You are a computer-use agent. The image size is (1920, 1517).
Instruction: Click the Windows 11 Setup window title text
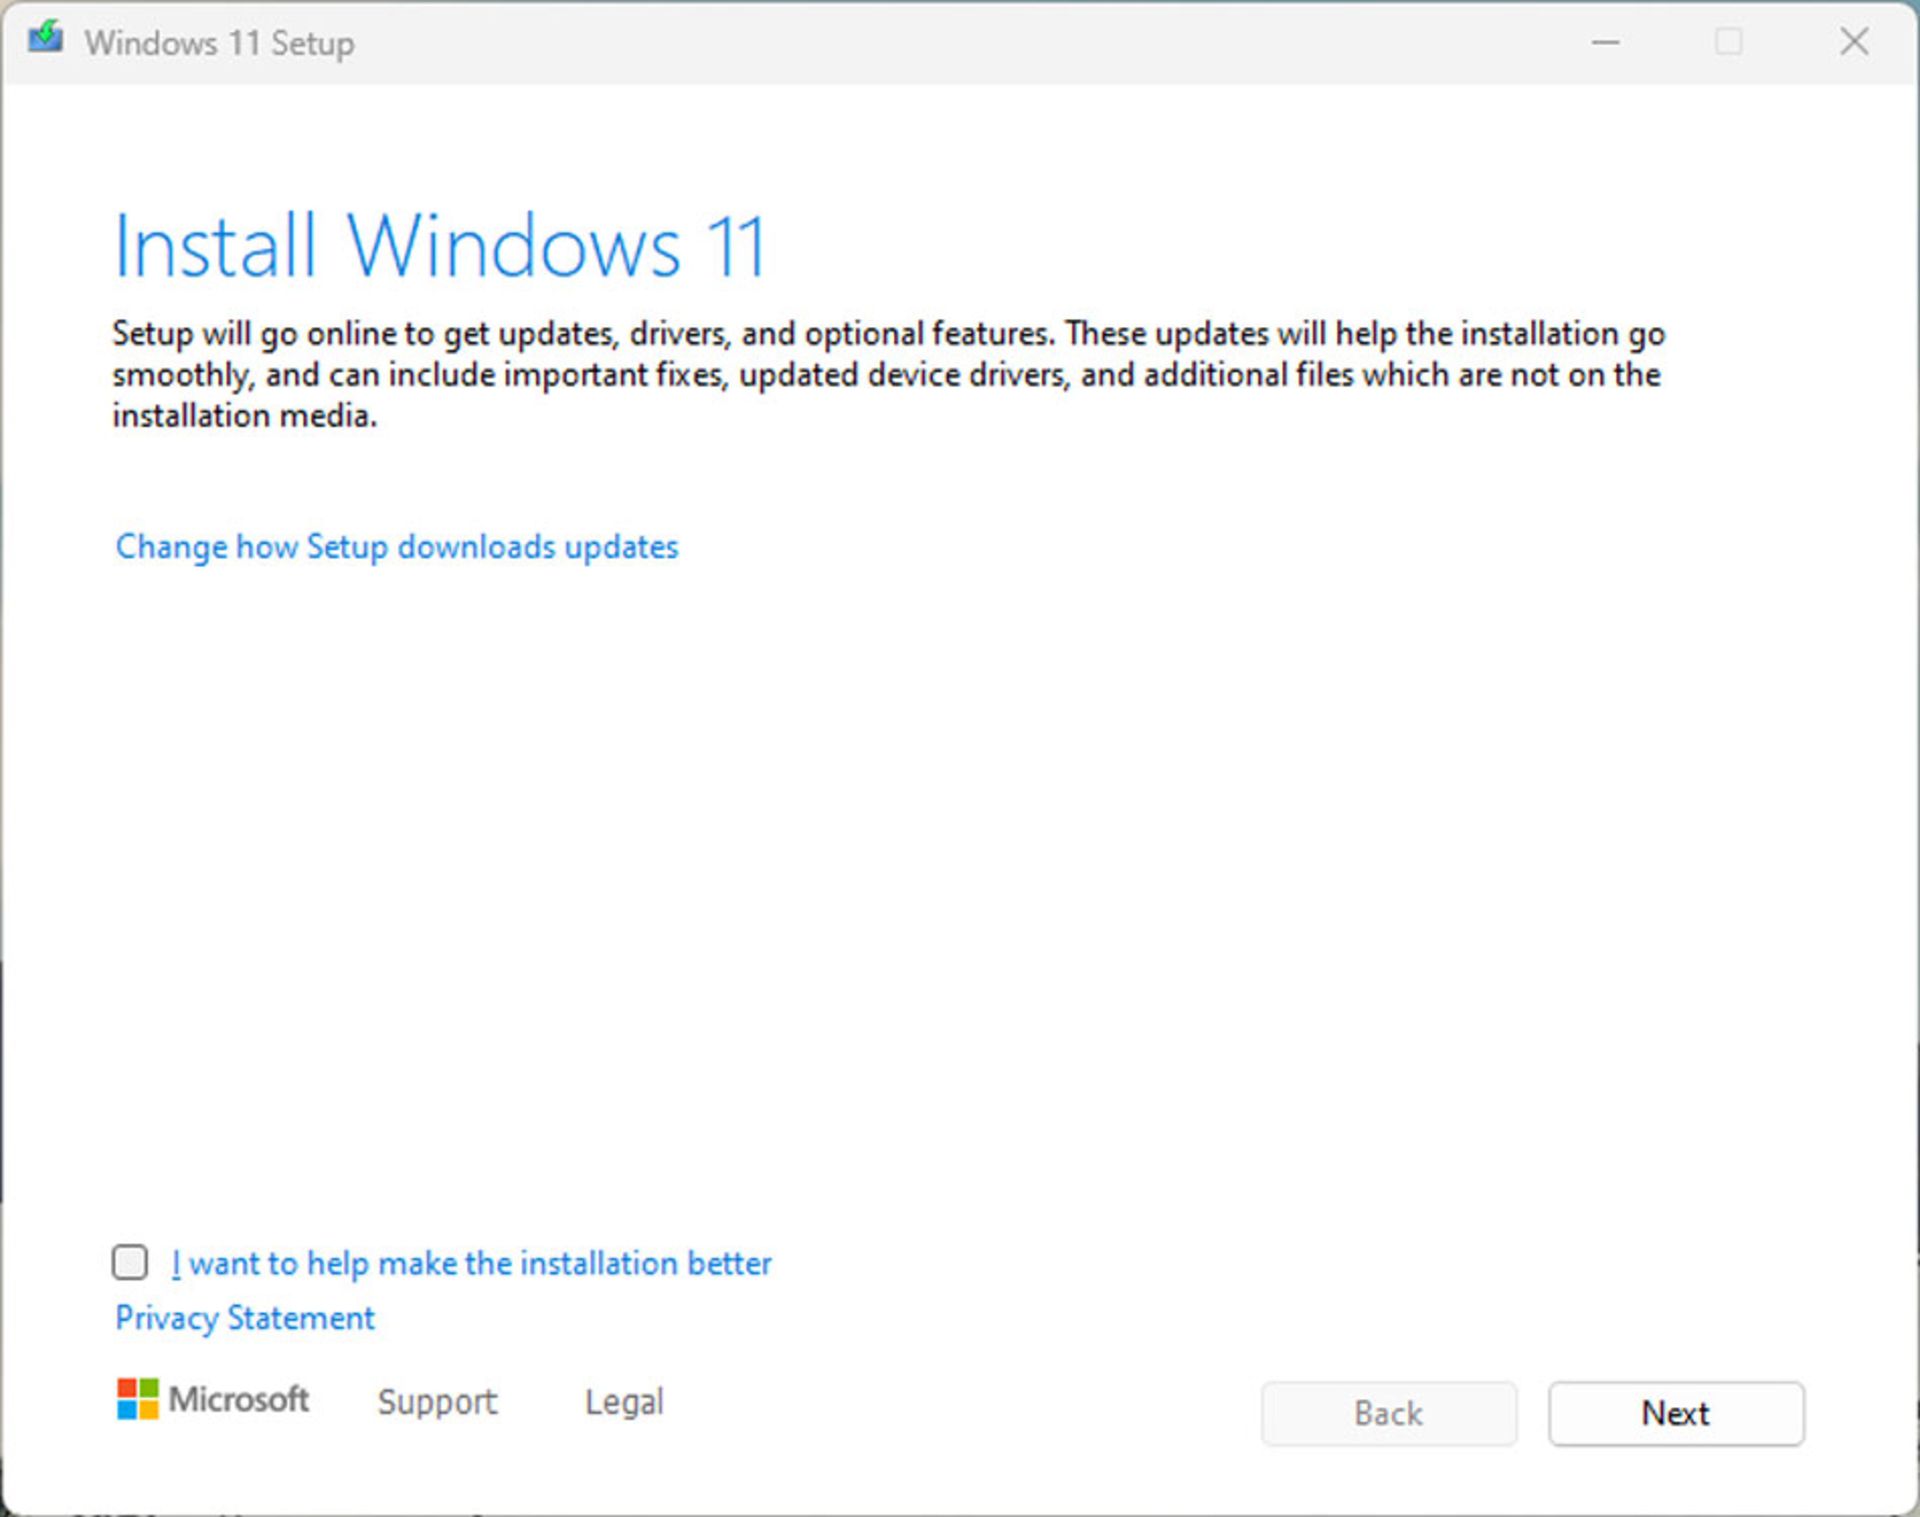pyautogui.click(x=219, y=43)
